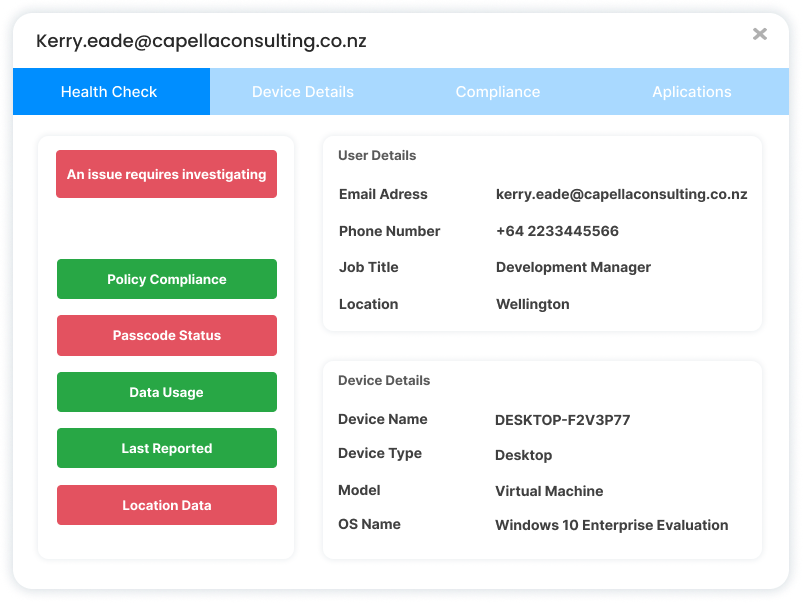Switch to the Aplications tab
Viewport: 805px width, 610px height.
click(x=692, y=91)
